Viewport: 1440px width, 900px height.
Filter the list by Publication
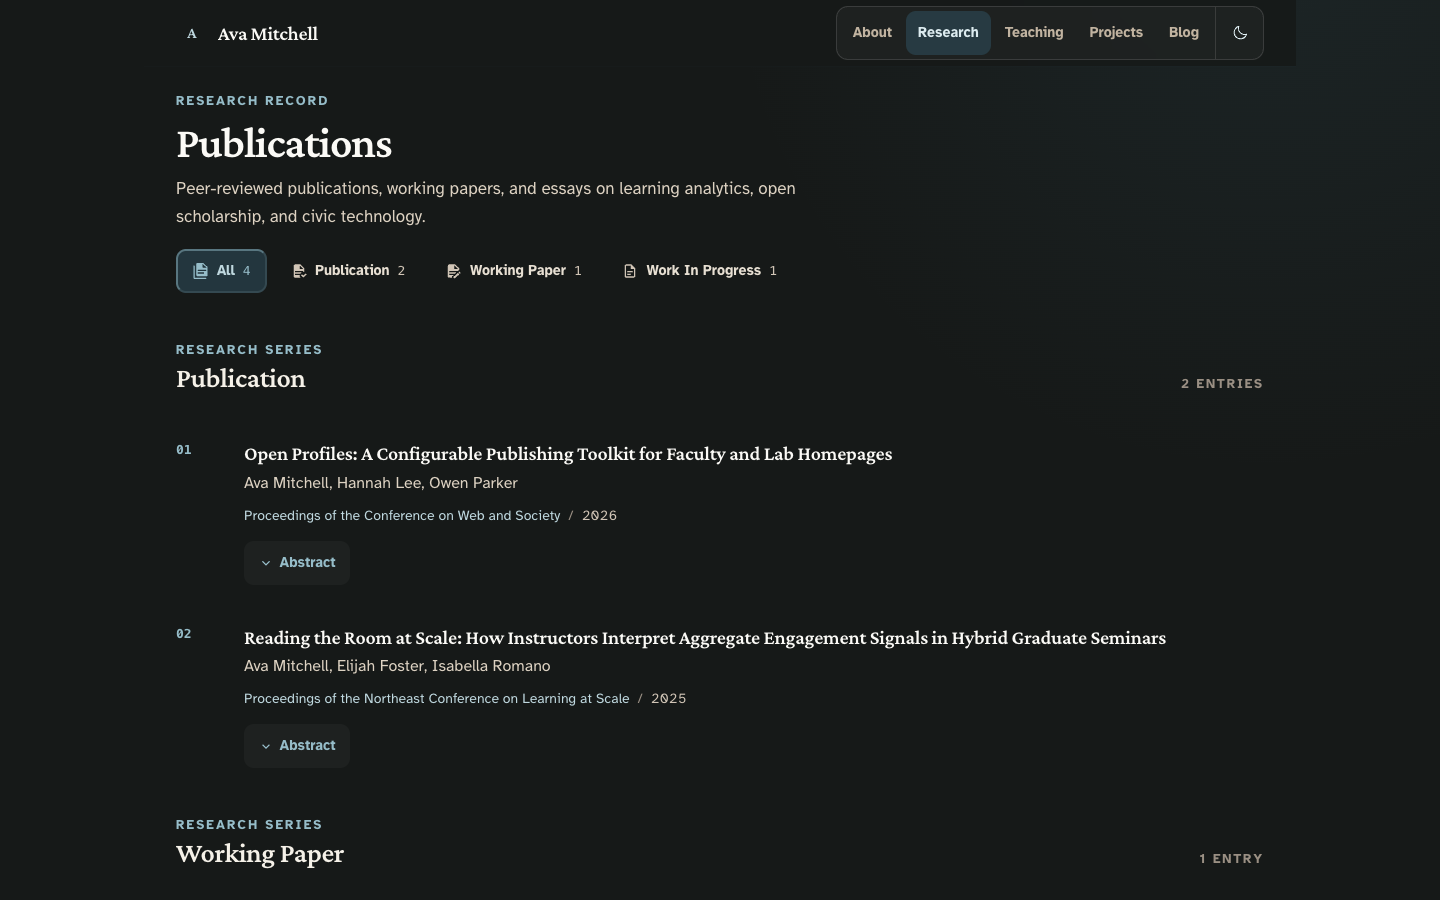(x=348, y=271)
